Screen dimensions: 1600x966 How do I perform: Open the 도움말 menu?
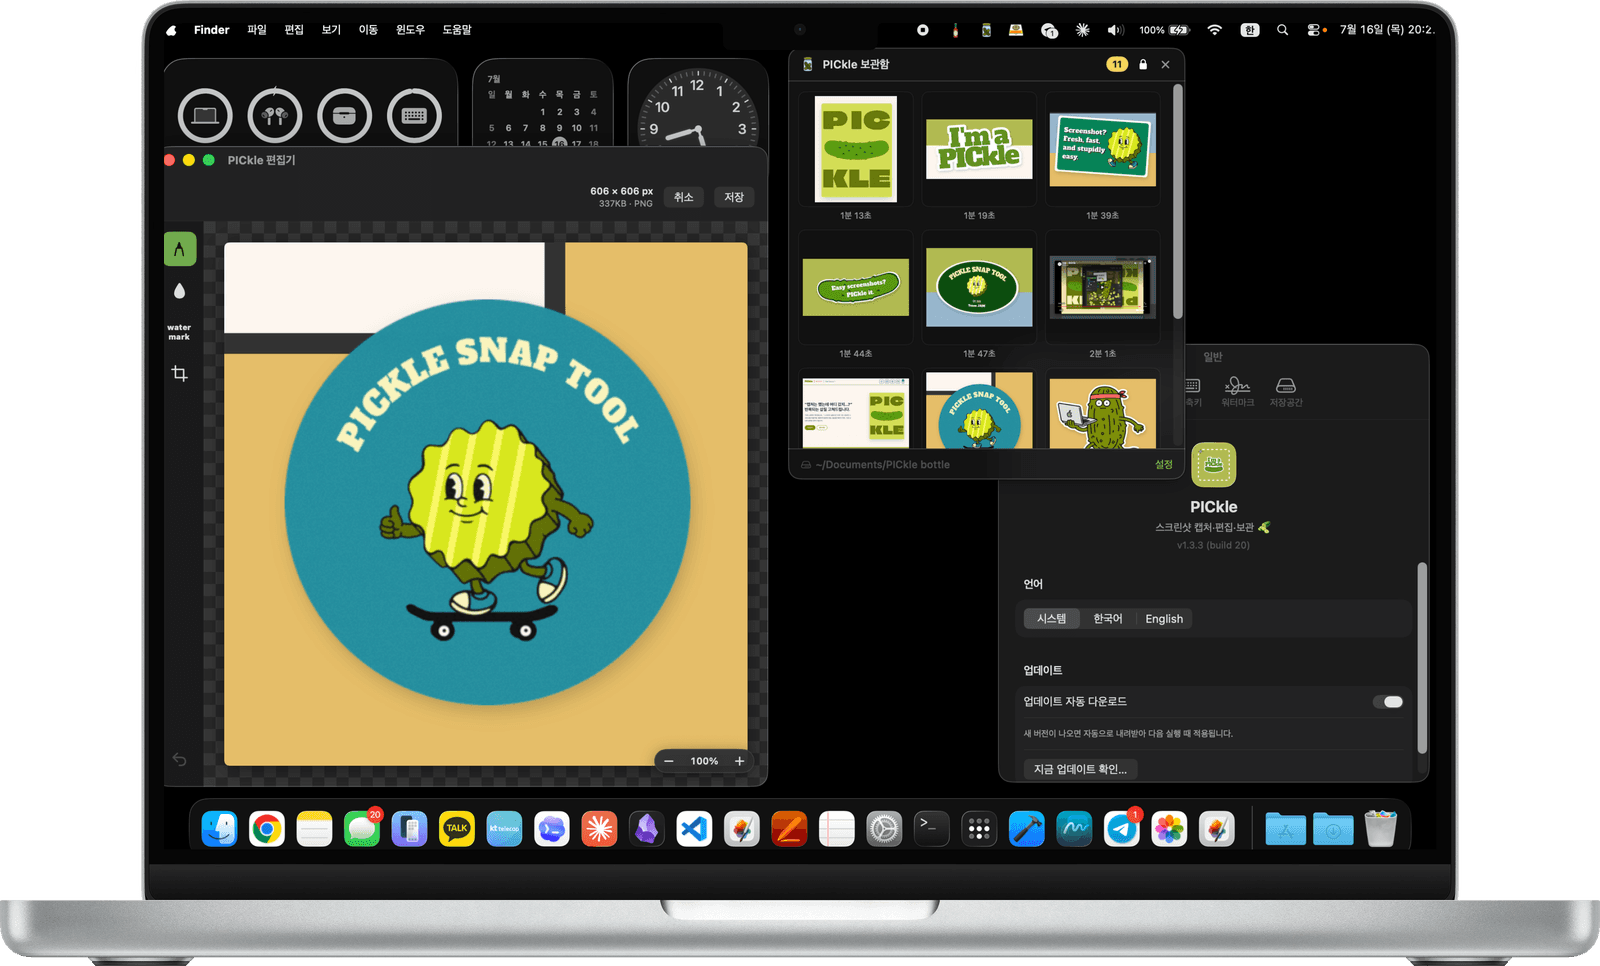[x=457, y=30]
